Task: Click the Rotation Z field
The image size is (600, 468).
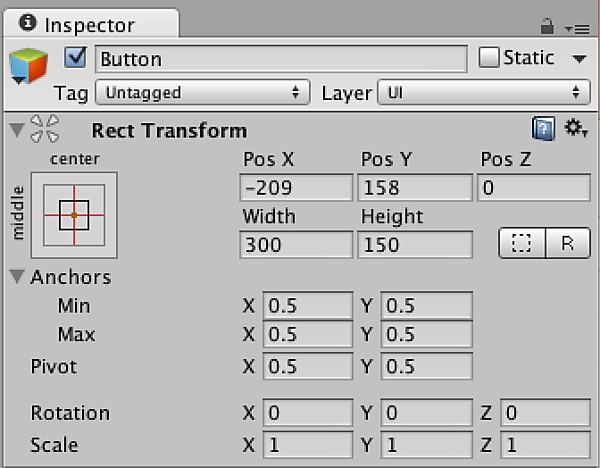Action: point(545,413)
